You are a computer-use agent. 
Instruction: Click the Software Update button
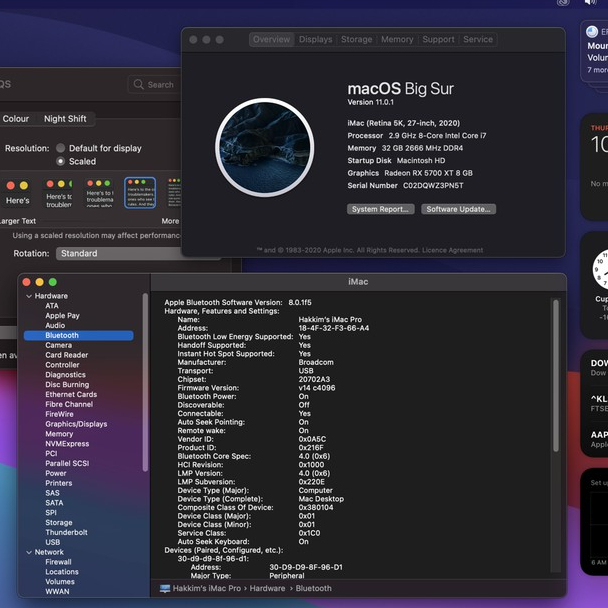point(458,209)
